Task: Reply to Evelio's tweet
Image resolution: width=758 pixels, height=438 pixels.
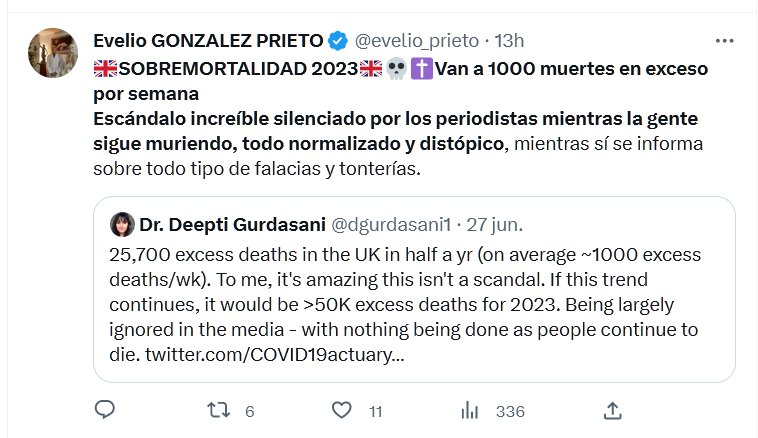Action: [105, 410]
